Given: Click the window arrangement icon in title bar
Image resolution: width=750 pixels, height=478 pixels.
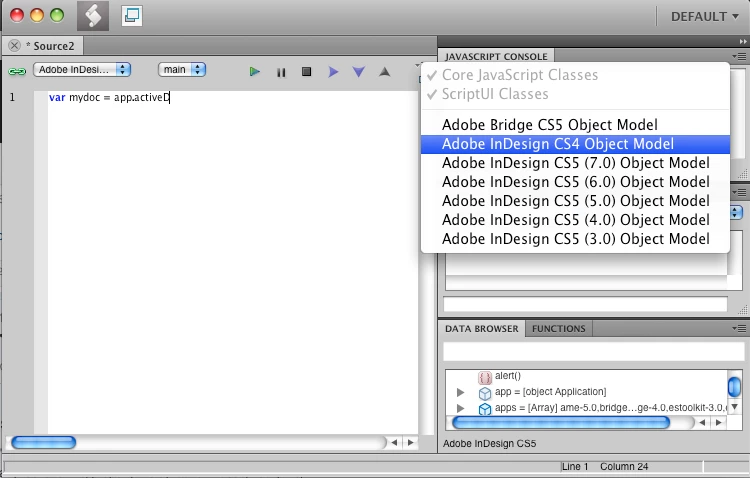Looking at the screenshot, I should (132, 16).
